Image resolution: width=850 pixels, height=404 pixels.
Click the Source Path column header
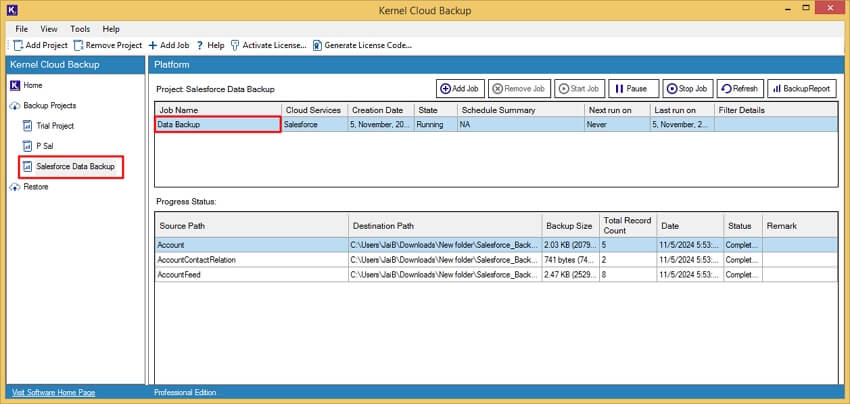[252, 226]
